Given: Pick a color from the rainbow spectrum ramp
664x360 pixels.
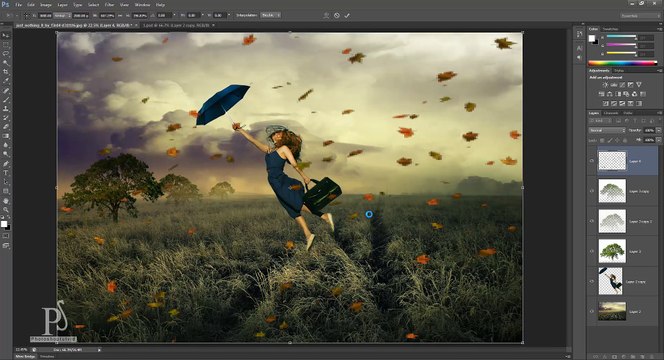Looking at the screenshot, I should 623,63.
